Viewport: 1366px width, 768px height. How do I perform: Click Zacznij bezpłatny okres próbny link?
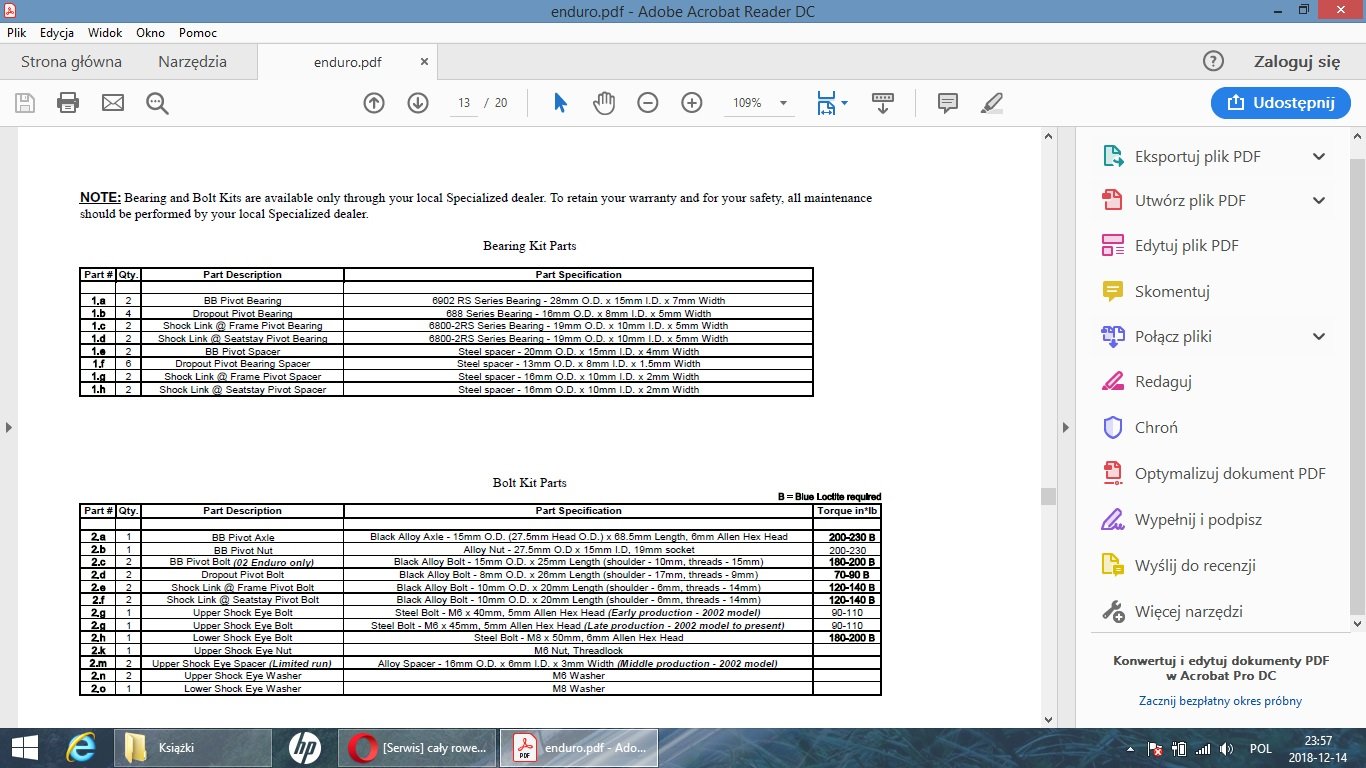[1220, 701]
